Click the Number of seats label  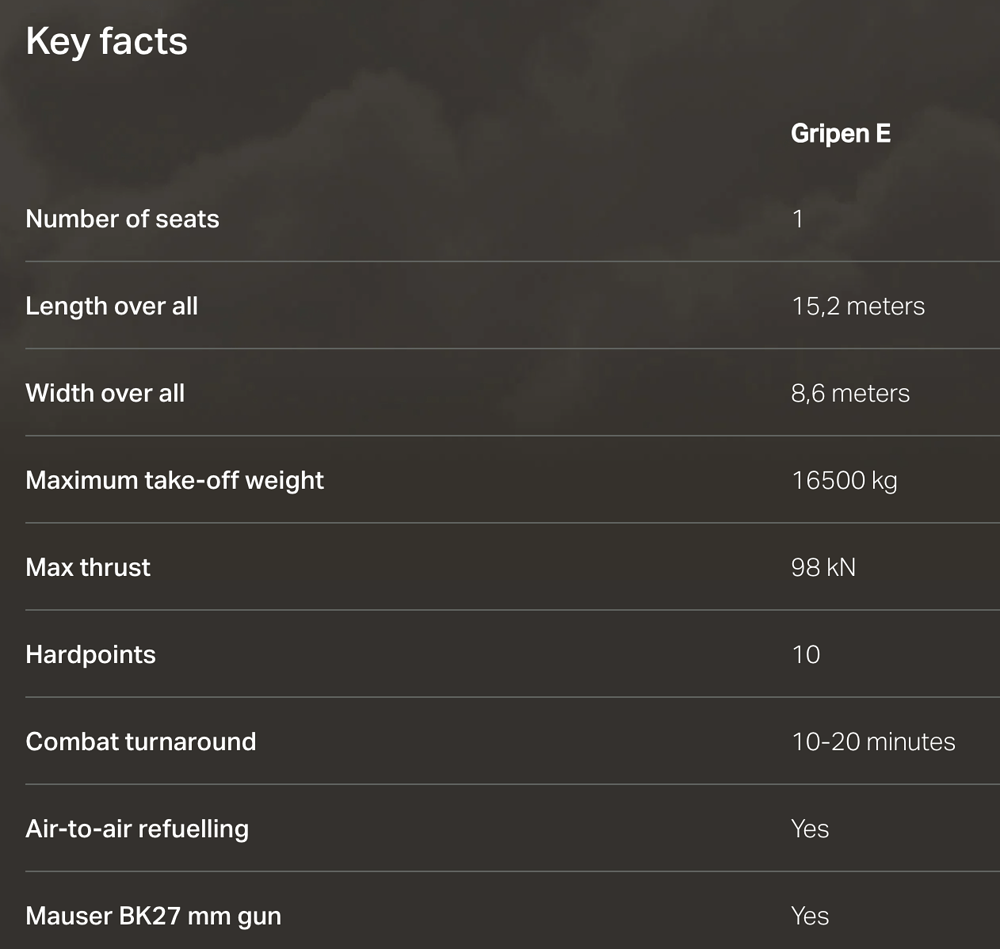click(x=122, y=219)
